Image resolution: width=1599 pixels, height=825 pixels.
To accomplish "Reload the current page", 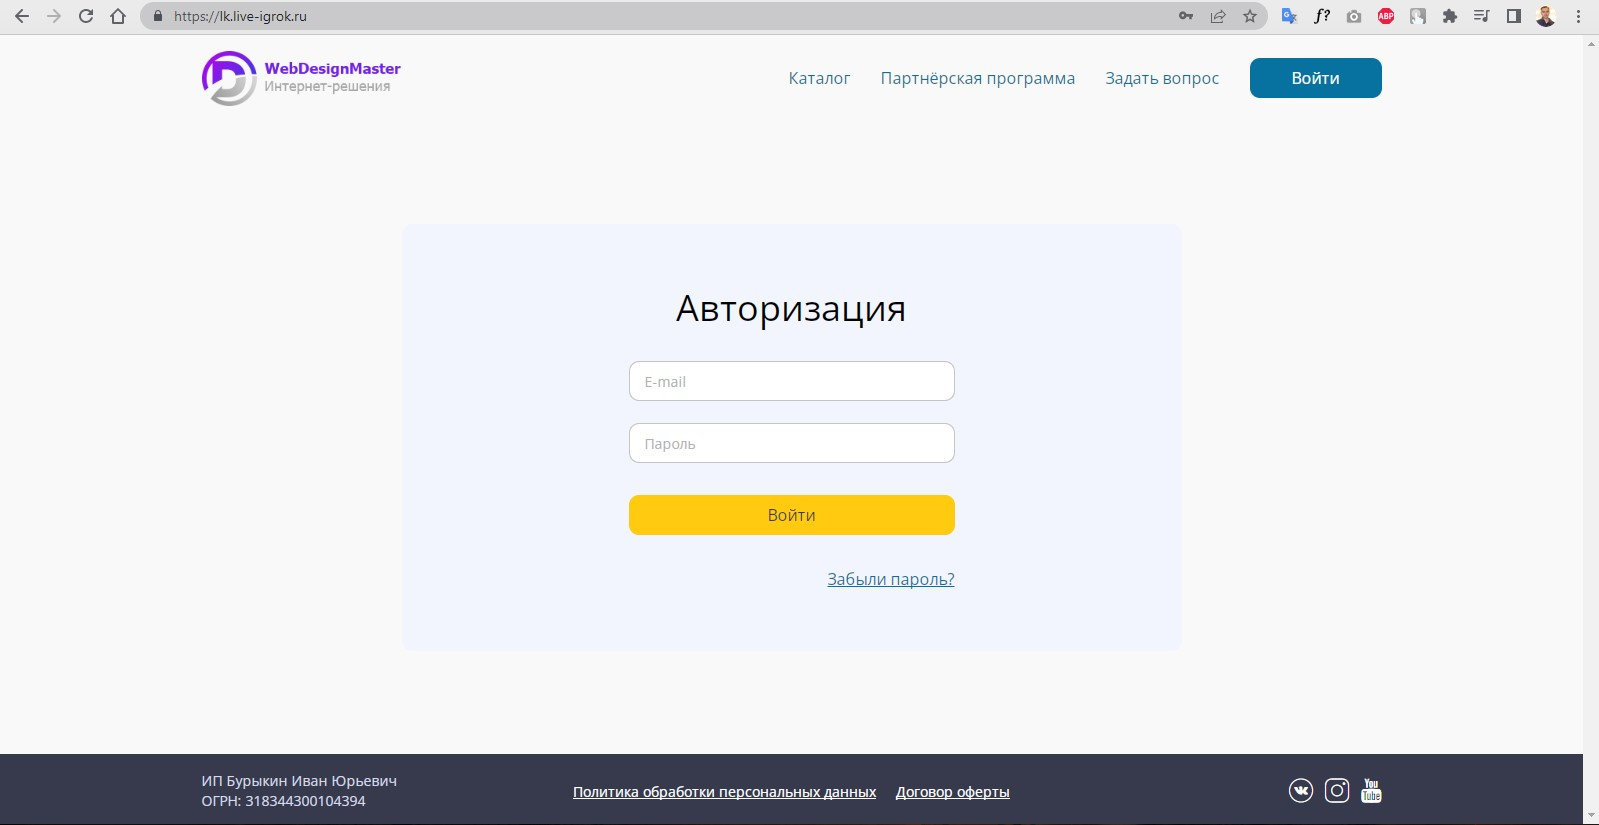I will coord(86,16).
